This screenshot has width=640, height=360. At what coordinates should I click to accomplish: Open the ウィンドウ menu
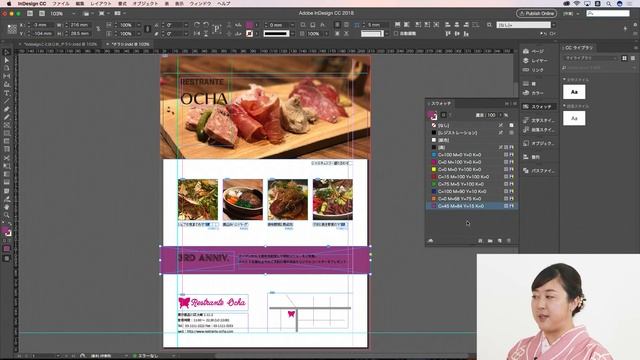[201, 3]
